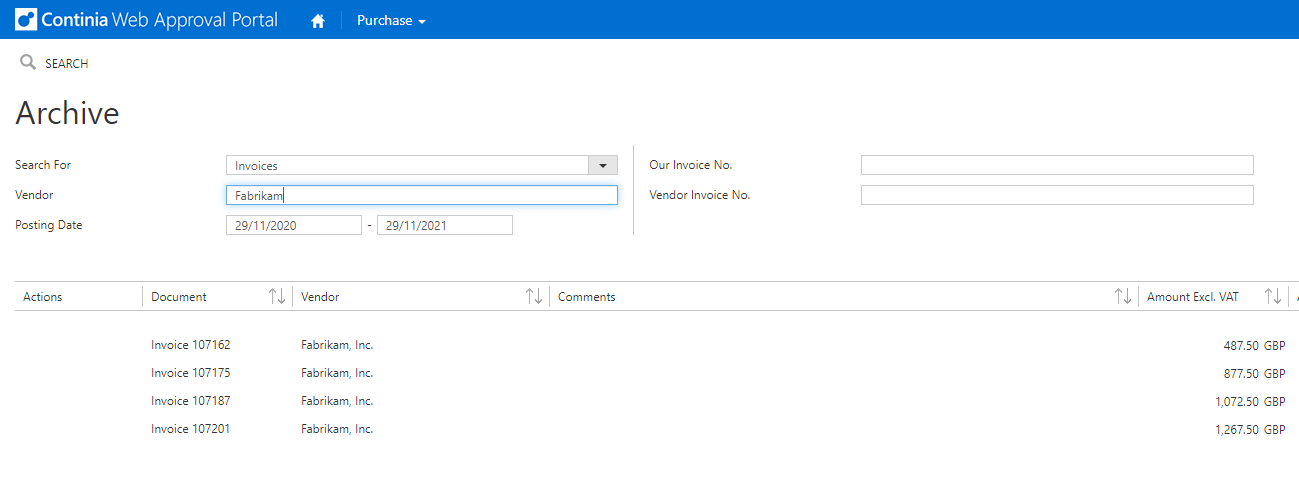1299x502 pixels.
Task: Open the Purchase menu
Action: [391, 21]
